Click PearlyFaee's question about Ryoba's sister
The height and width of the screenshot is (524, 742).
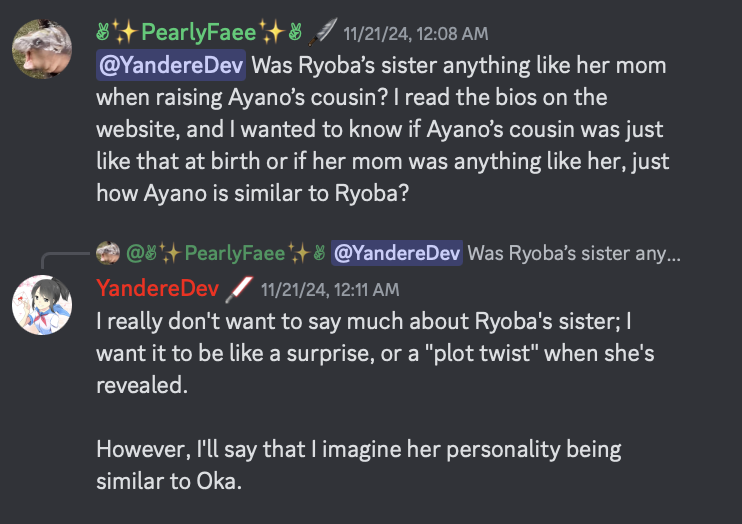click(x=380, y=130)
